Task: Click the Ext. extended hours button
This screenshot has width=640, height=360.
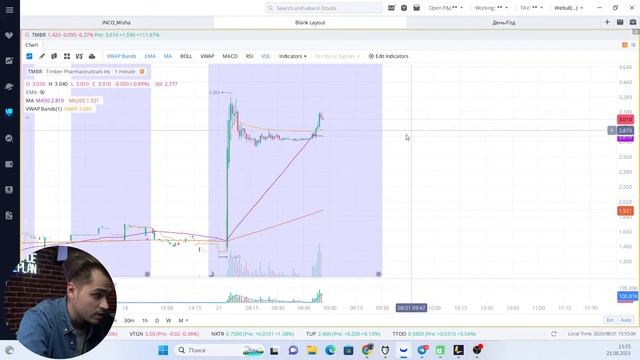Action: click(x=610, y=320)
